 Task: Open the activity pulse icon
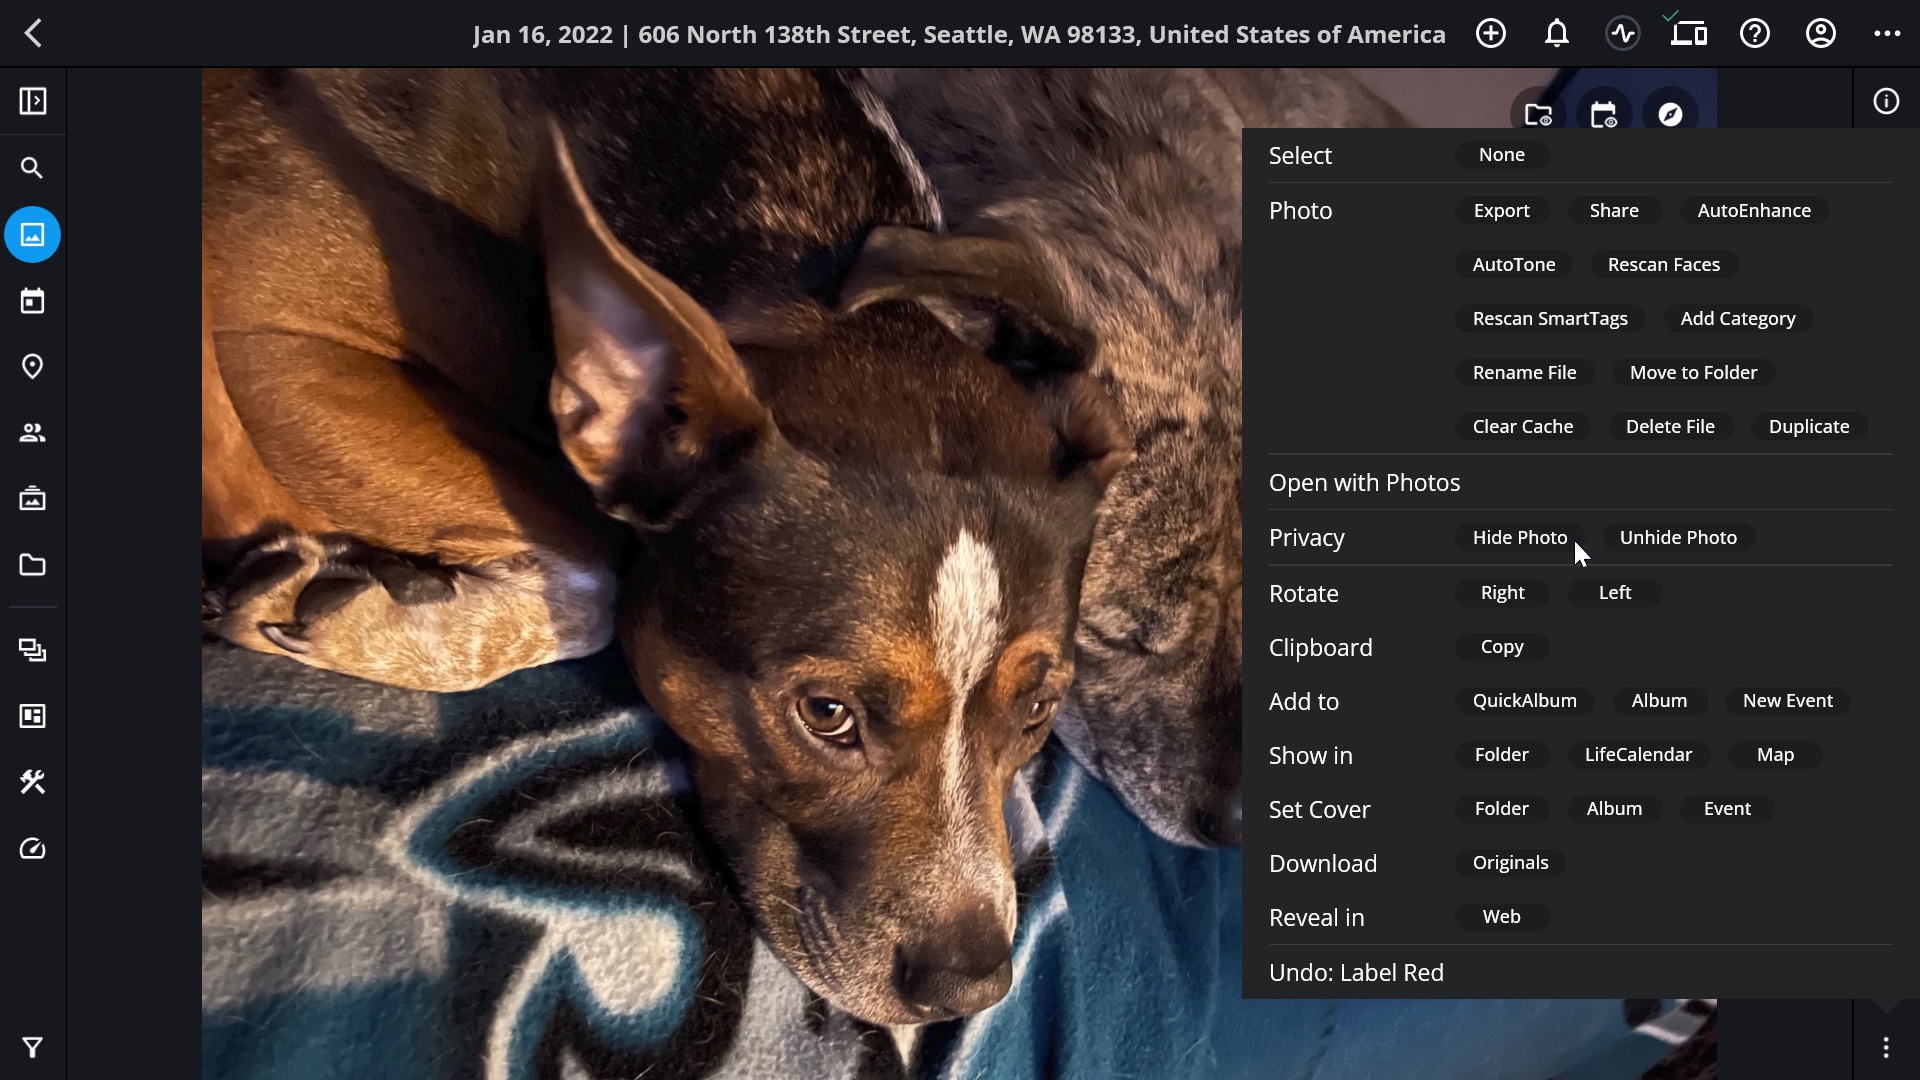pyautogui.click(x=1623, y=34)
